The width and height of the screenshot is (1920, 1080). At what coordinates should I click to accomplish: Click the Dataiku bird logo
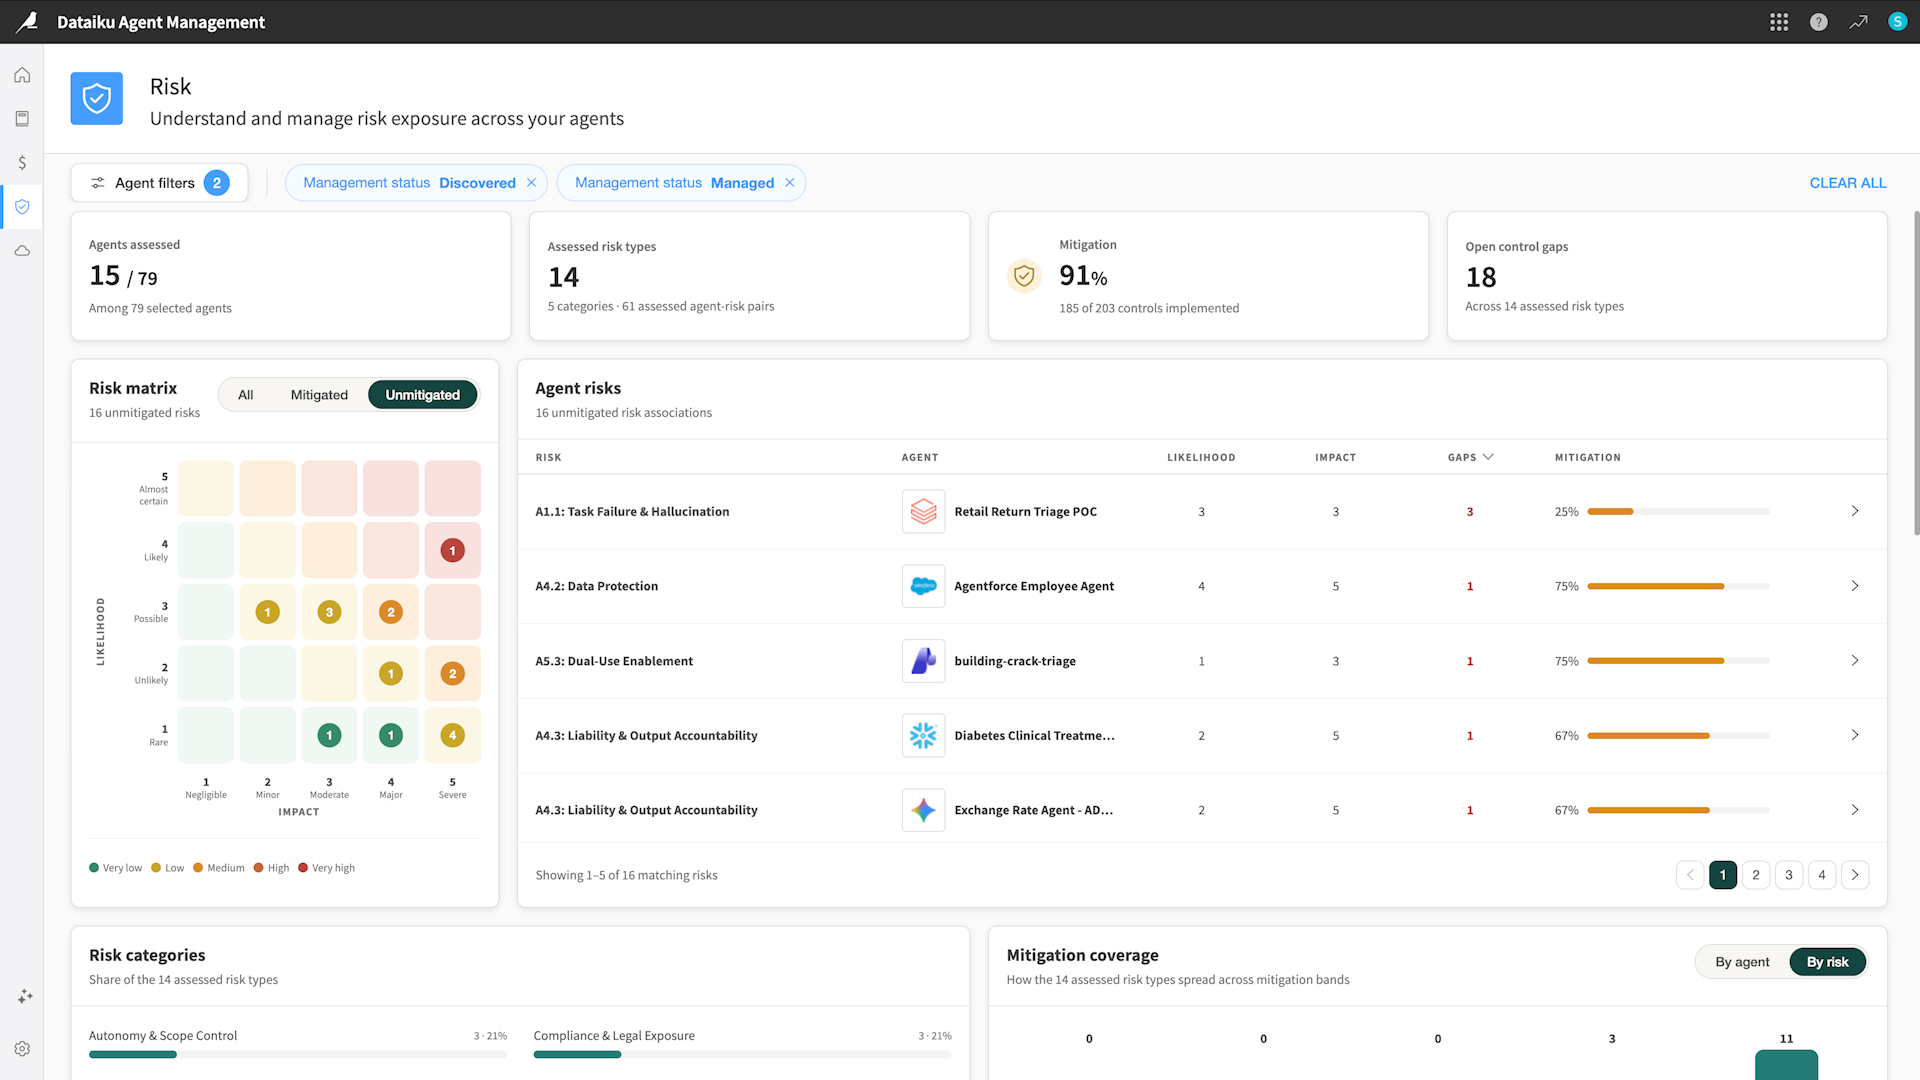[x=27, y=21]
